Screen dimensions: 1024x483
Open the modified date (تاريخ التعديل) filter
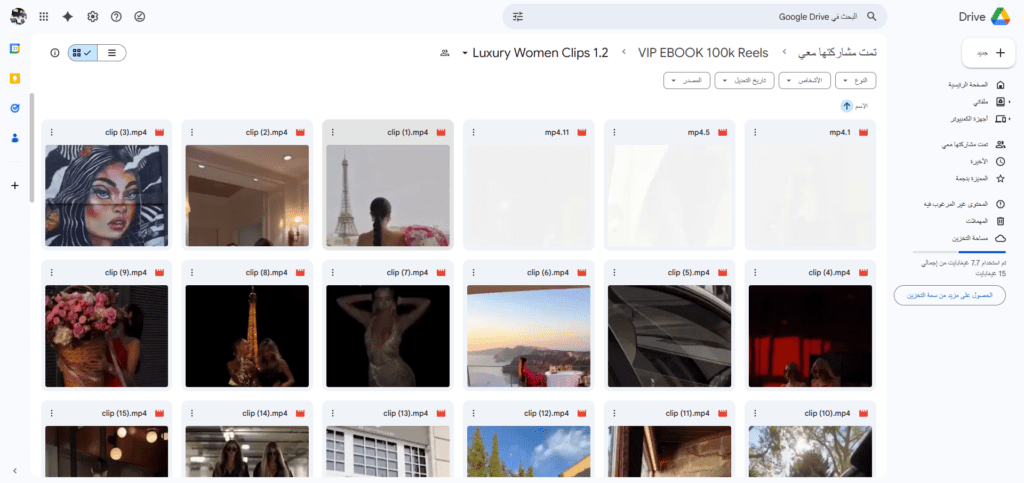tap(744, 80)
